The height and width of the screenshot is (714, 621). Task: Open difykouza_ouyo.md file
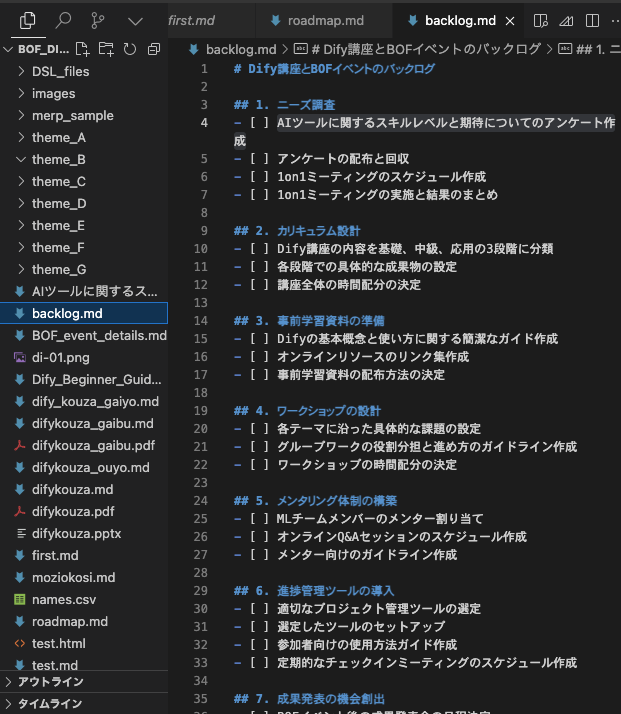coord(84,468)
